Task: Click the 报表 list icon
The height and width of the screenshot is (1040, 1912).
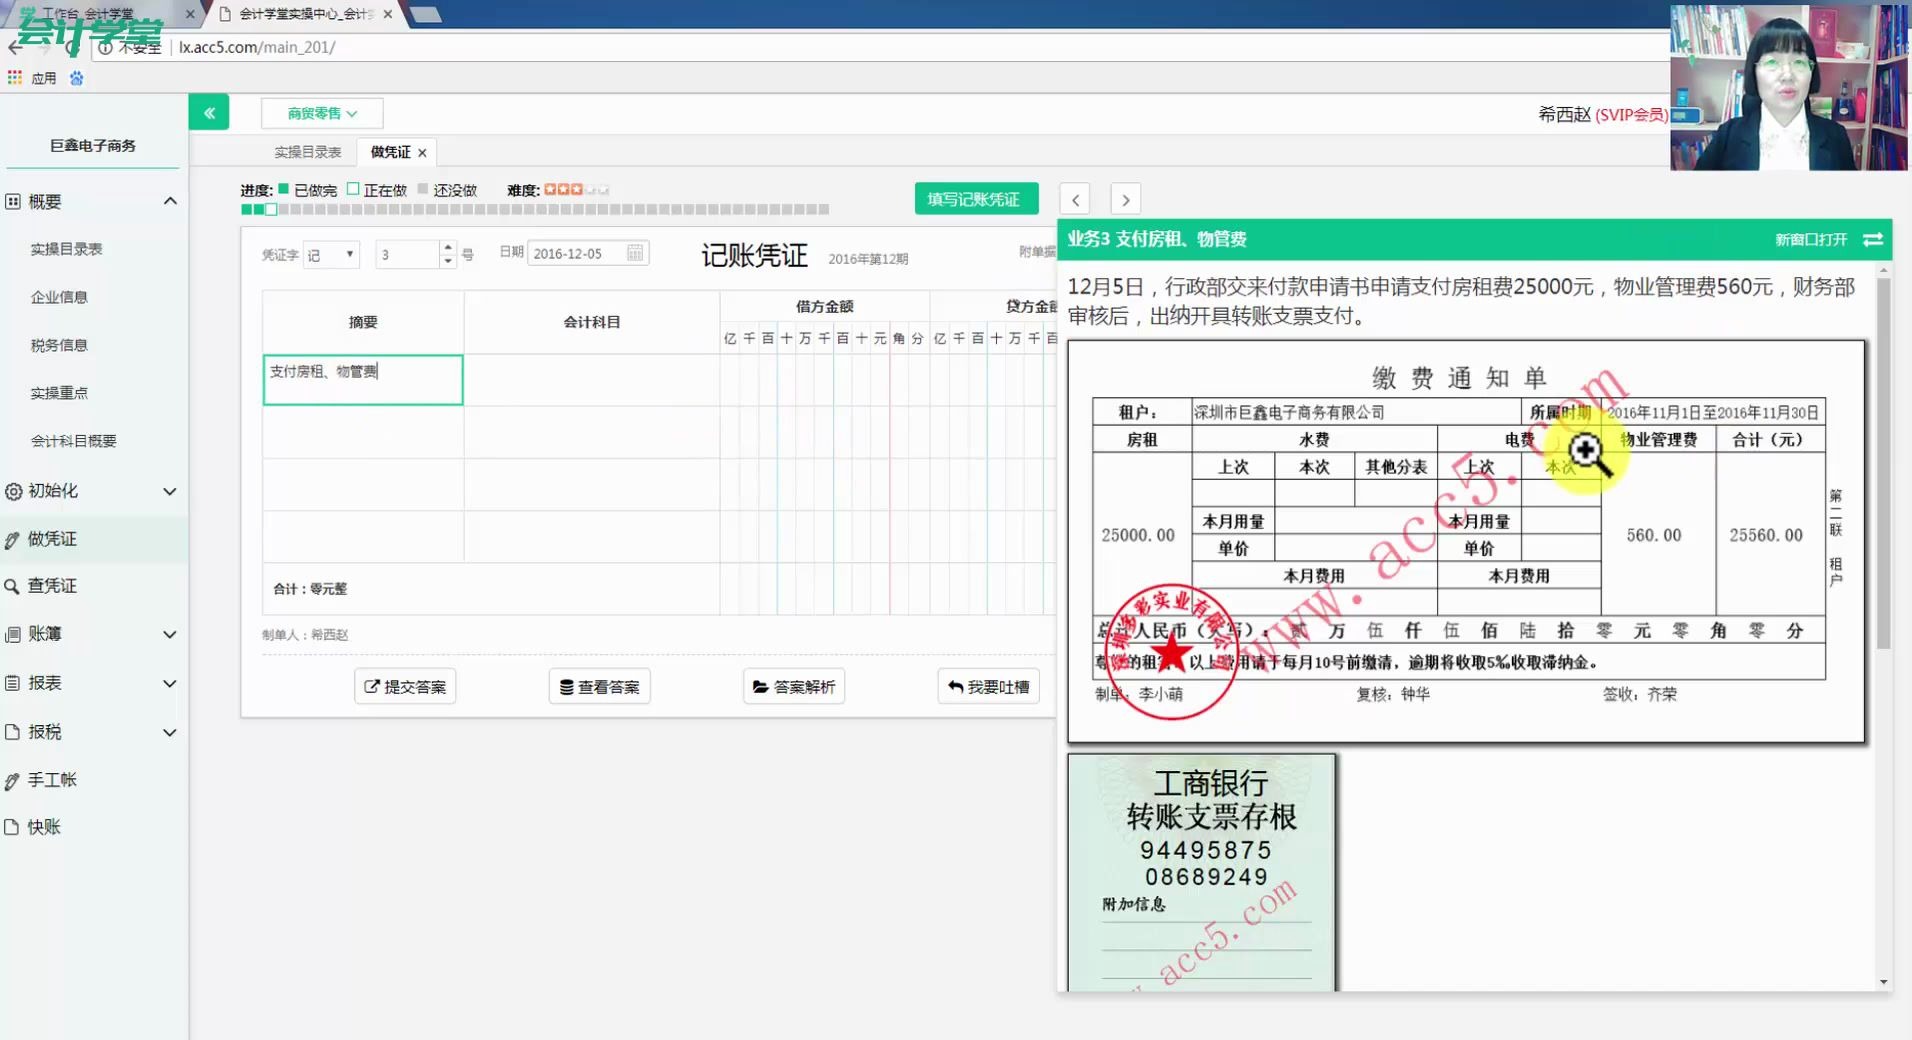Action: pyautogui.click(x=13, y=683)
